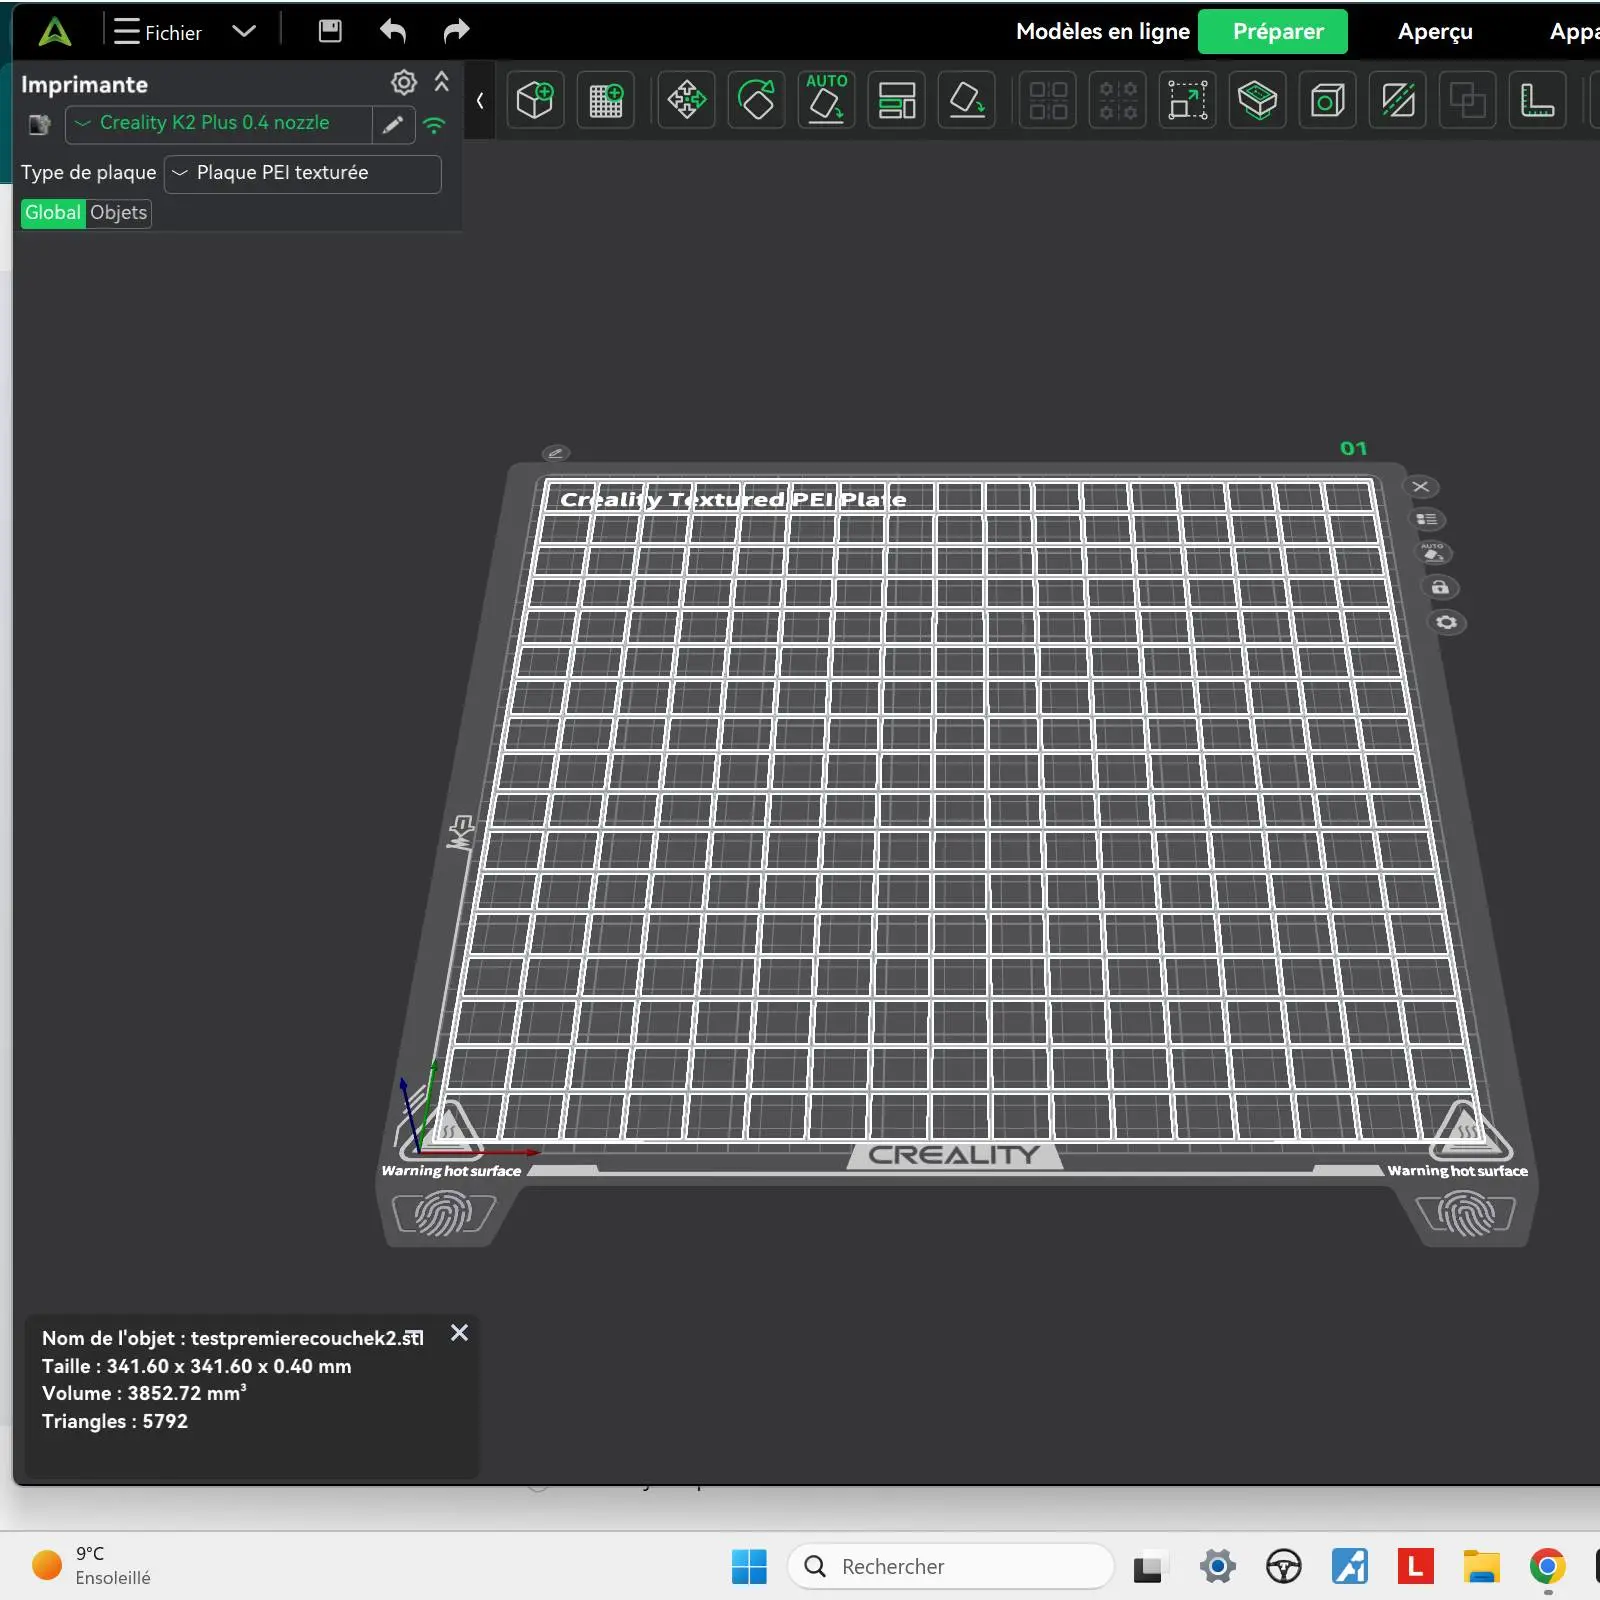Edit the printer preset with pencil icon
The height and width of the screenshot is (1600, 1600).
click(x=393, y=124)
